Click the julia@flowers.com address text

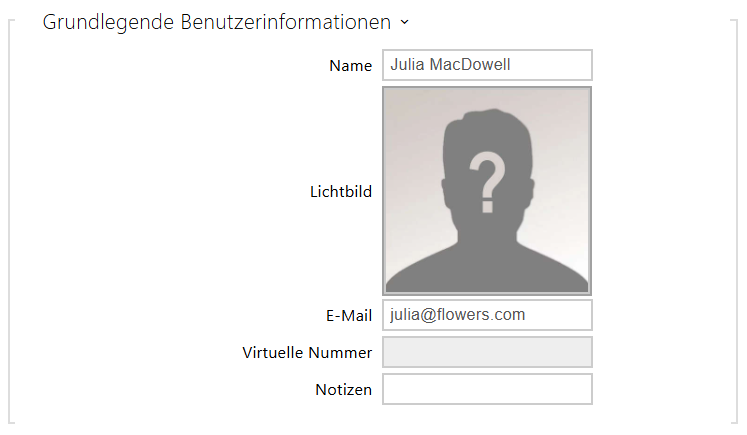pyautogui.click(x=458, y=315)
